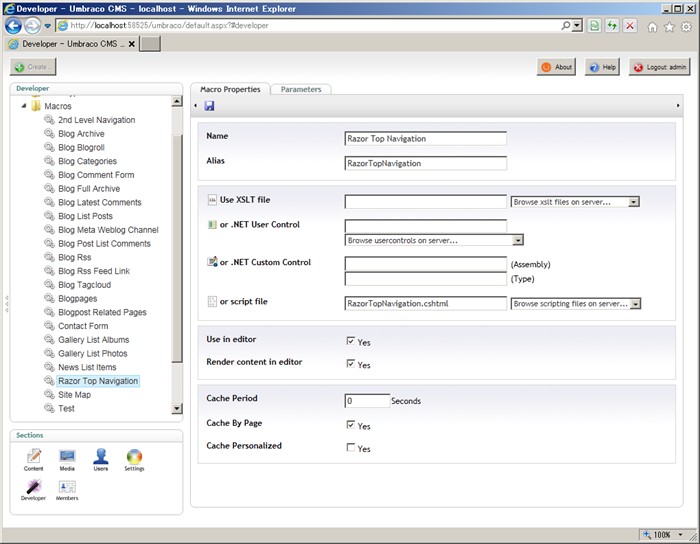The width and height of the screenshot is (700, 544).
Task: Open the Developer section icon
Action: click(x=33, y=490)
